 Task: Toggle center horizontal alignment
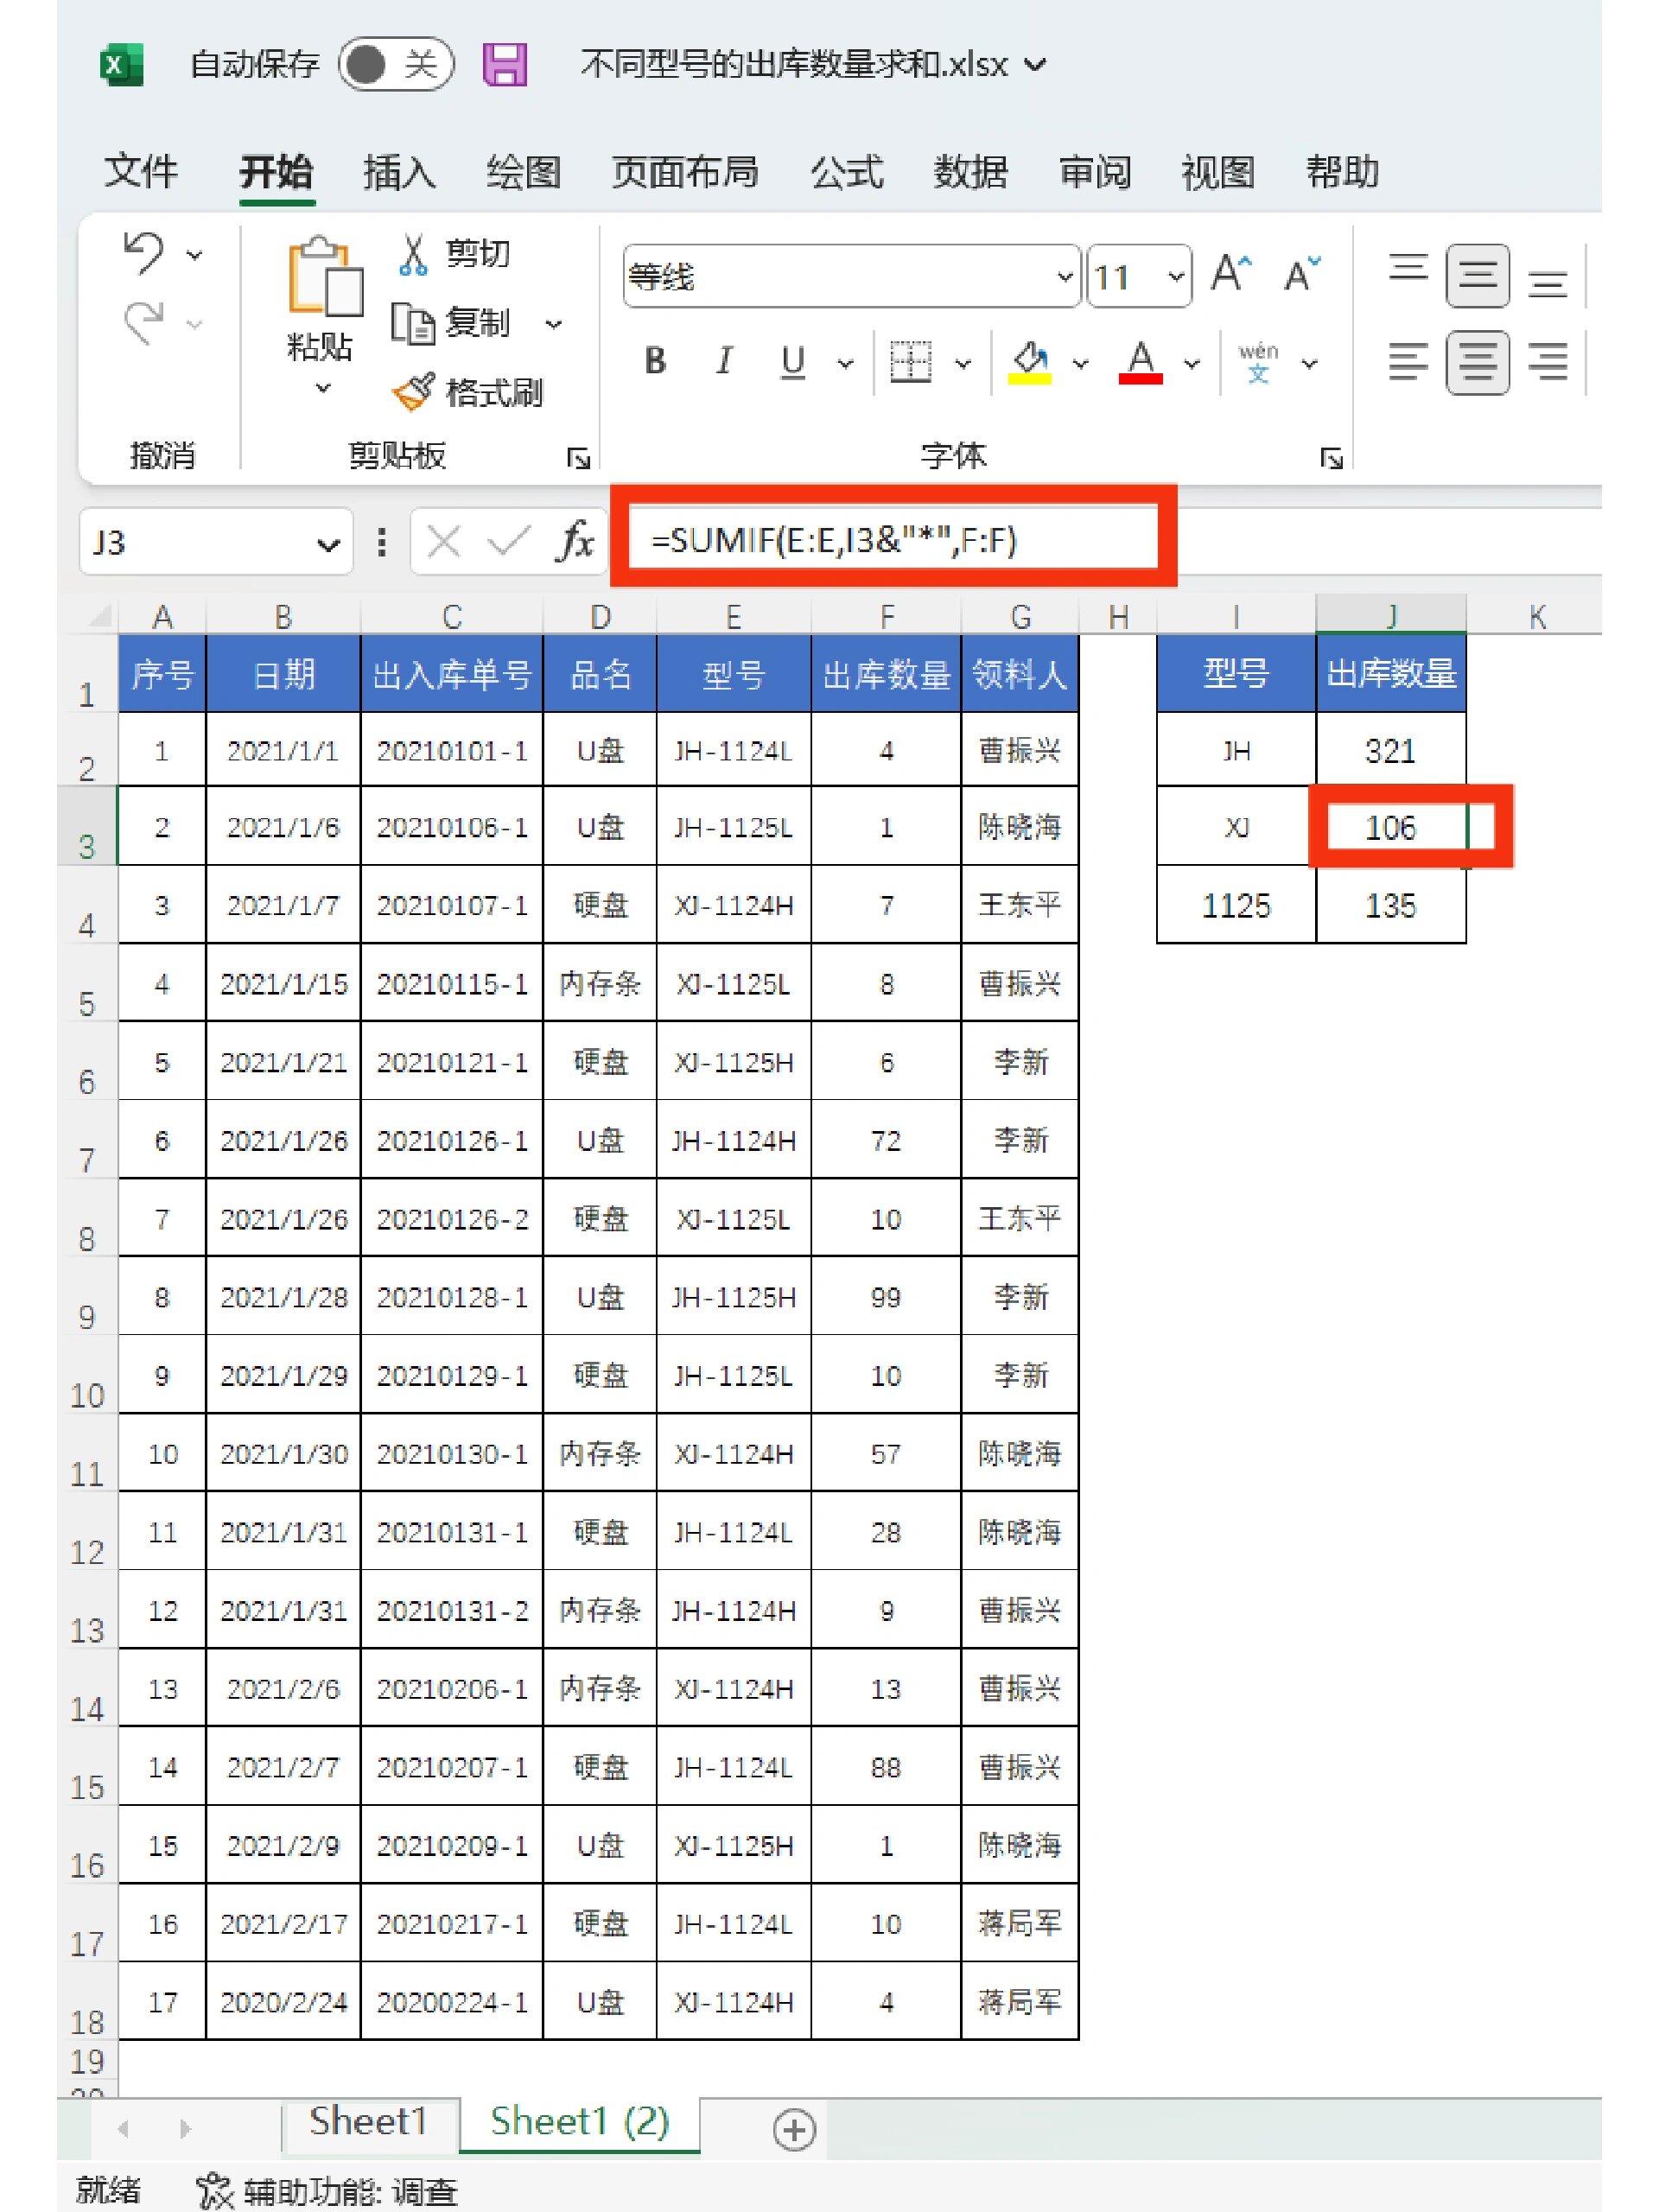(1478, 362)
